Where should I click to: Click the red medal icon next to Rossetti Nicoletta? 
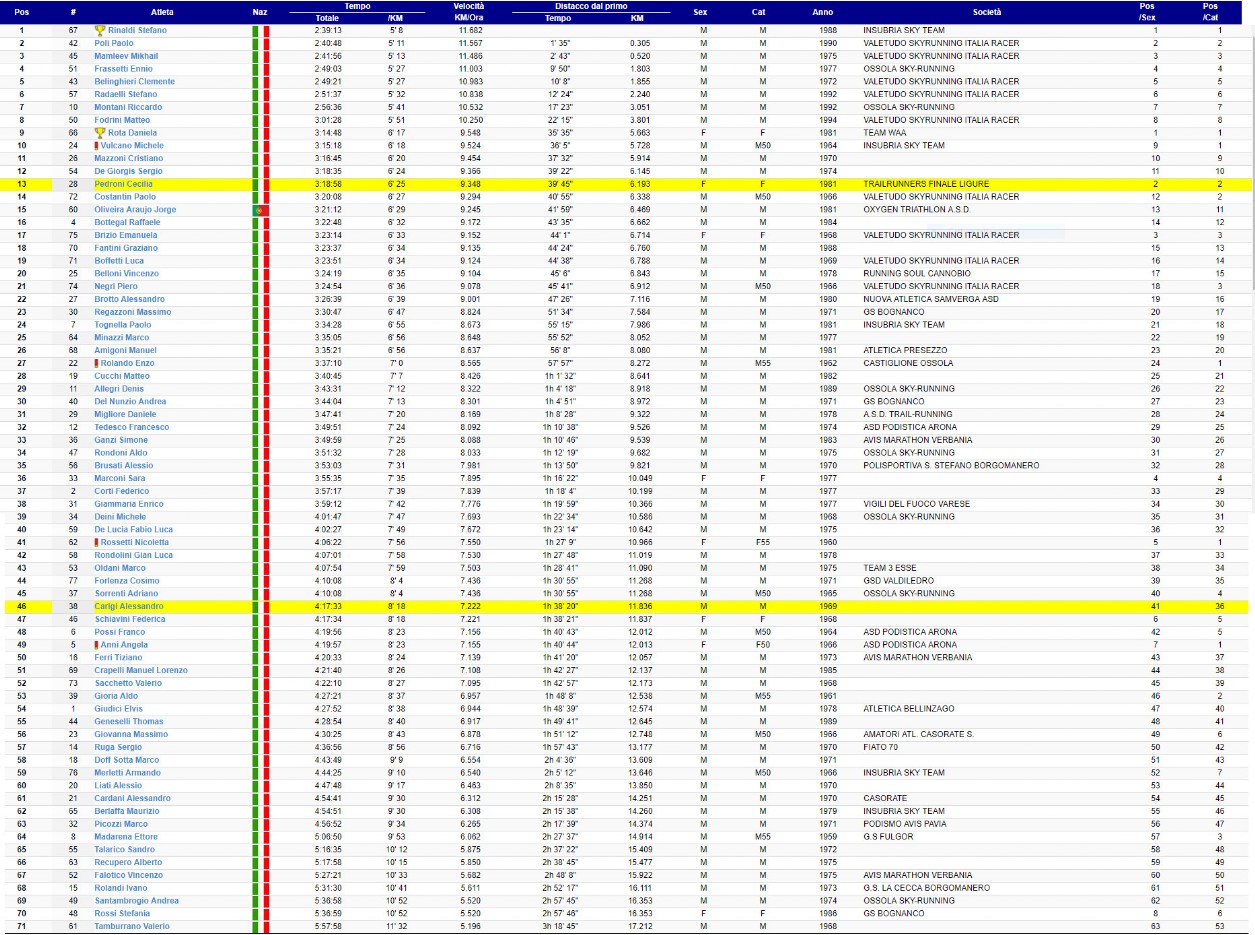[97, 542]
